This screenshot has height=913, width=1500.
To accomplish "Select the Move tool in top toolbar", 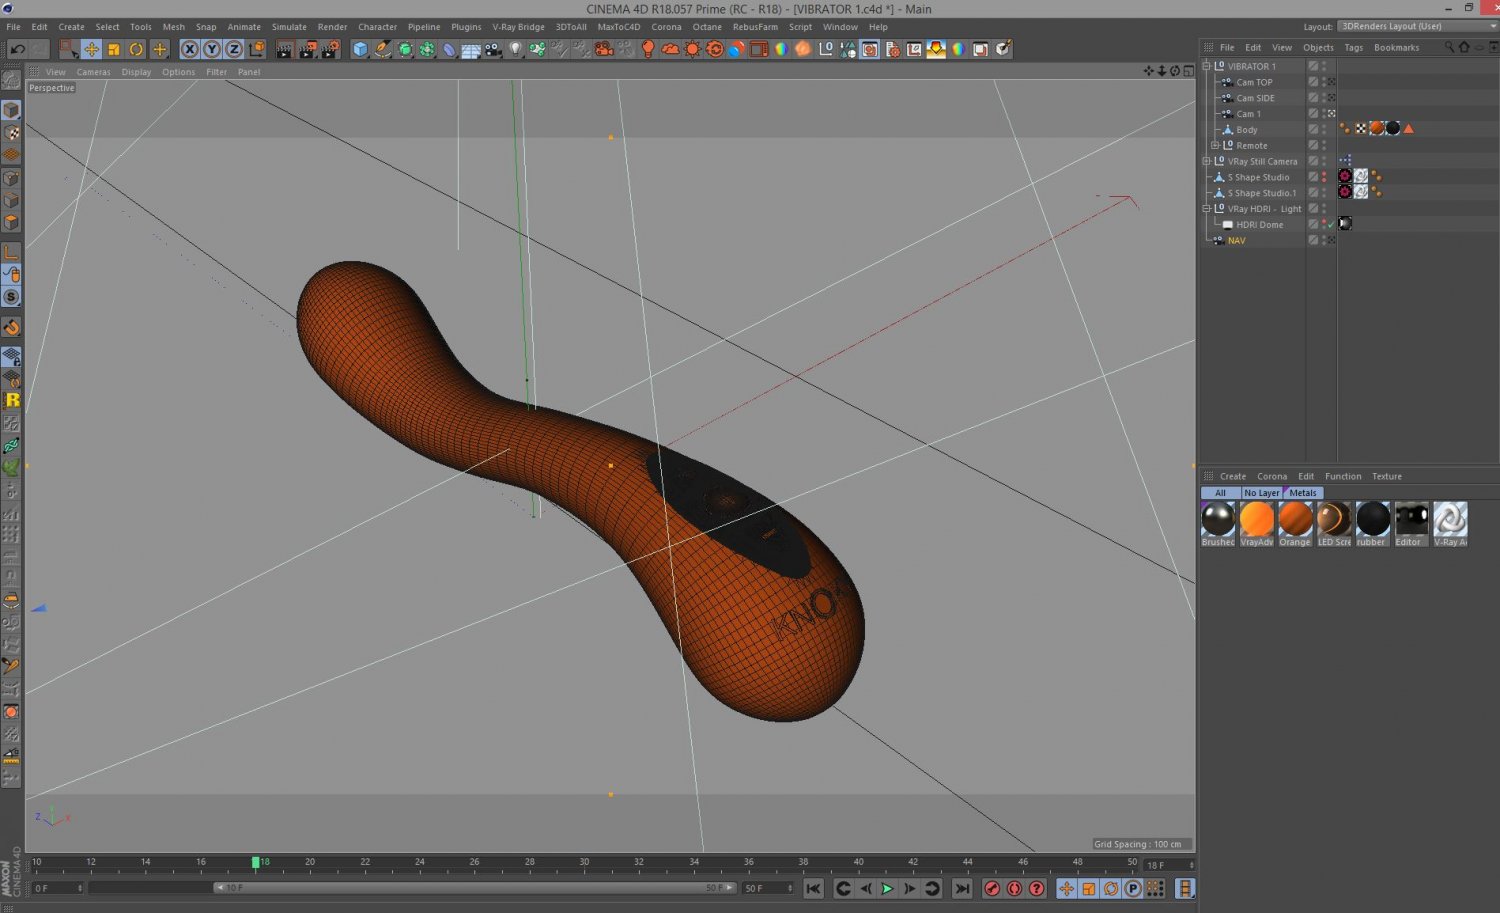I will click(91, 49).
